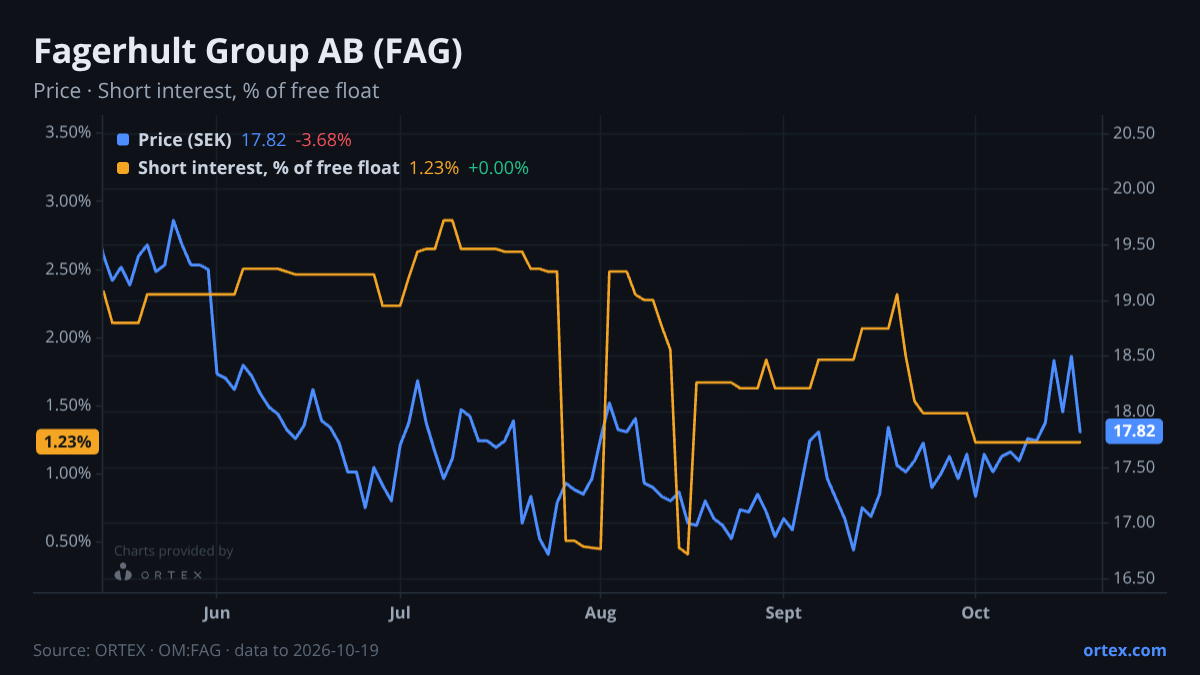Click the Sept label on time axis

click(x=783, y=613)
